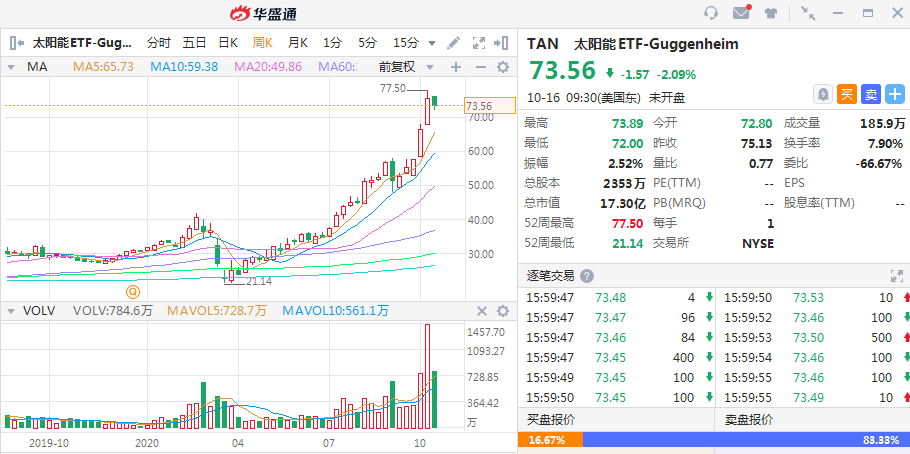Click the 52-week low value 21.14
Viewport: 910px width, 454px height.
click(x=627, y=243)
